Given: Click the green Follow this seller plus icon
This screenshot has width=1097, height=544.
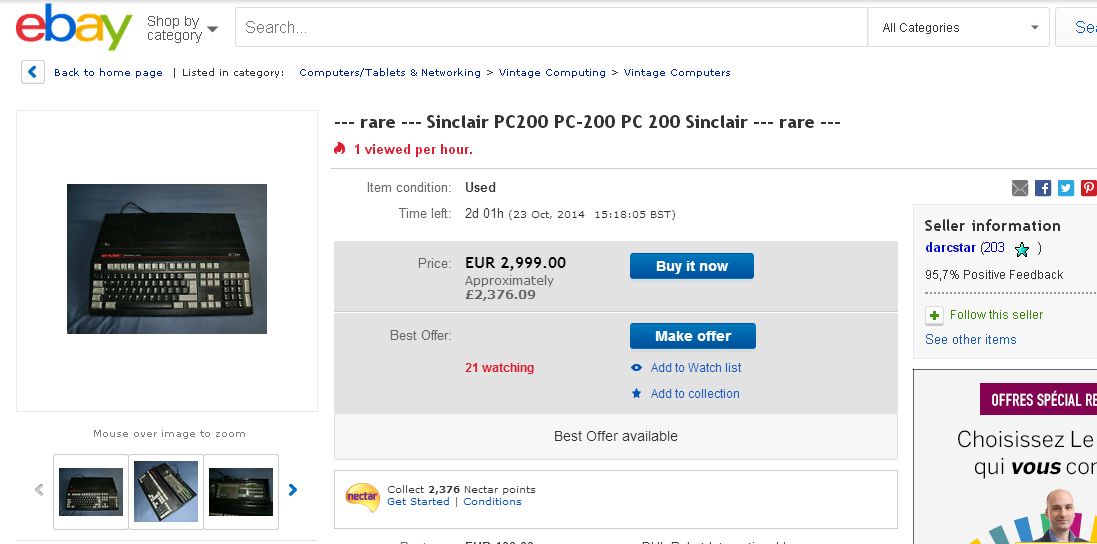Looking at the screenshot, I should coord(934,315).
